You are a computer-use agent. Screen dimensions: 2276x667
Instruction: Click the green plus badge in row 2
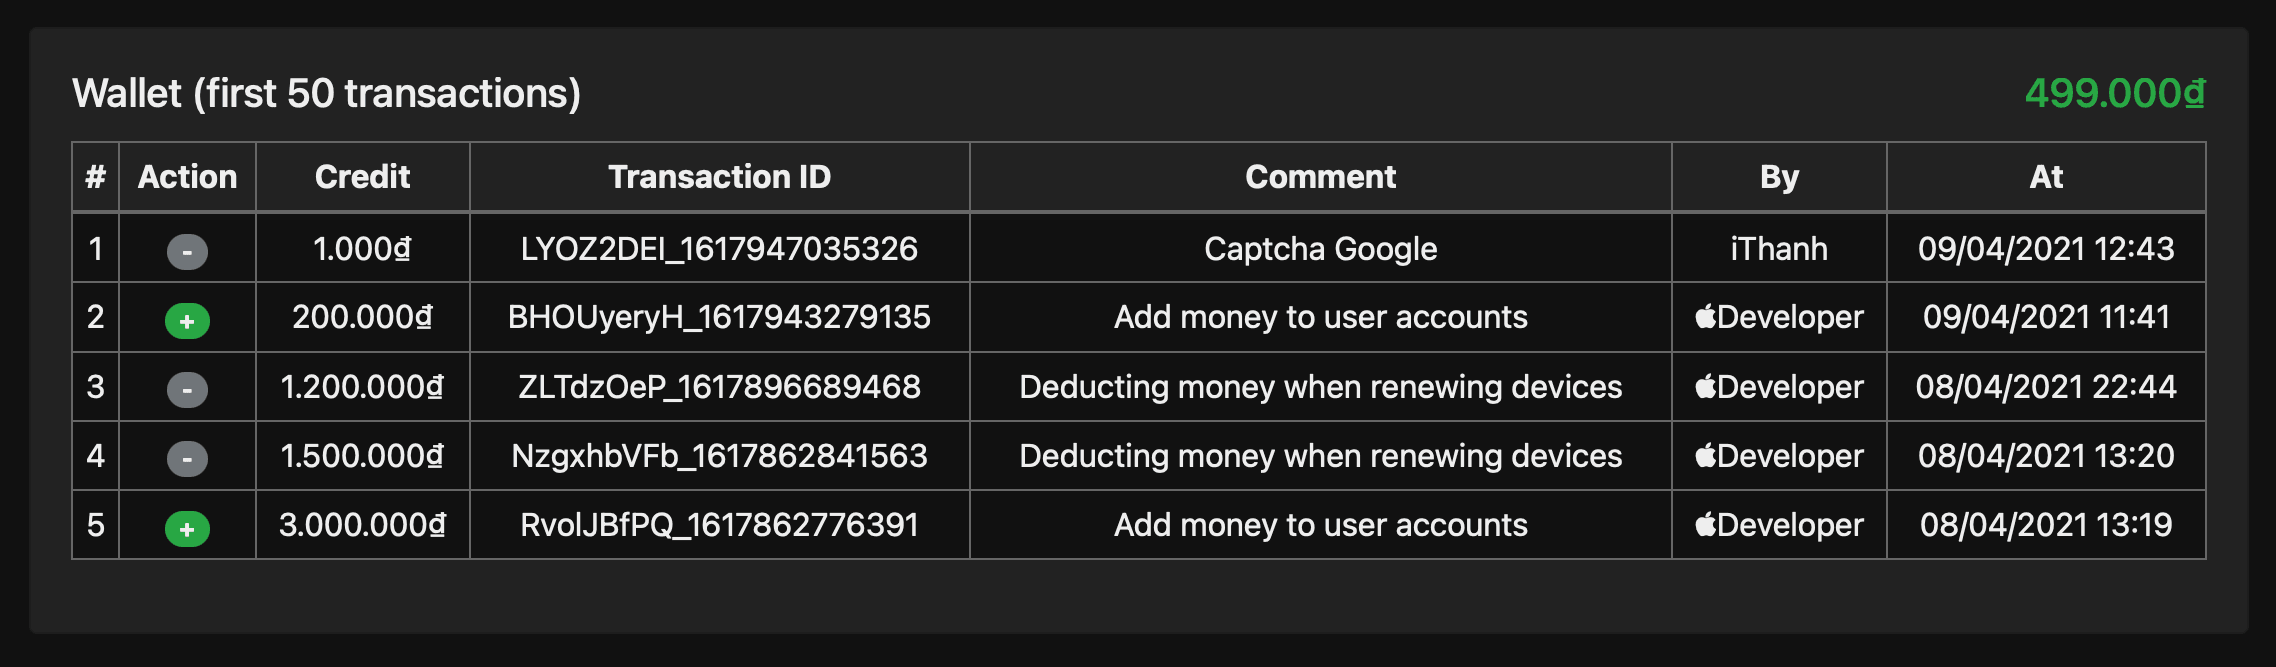(187, 321)
